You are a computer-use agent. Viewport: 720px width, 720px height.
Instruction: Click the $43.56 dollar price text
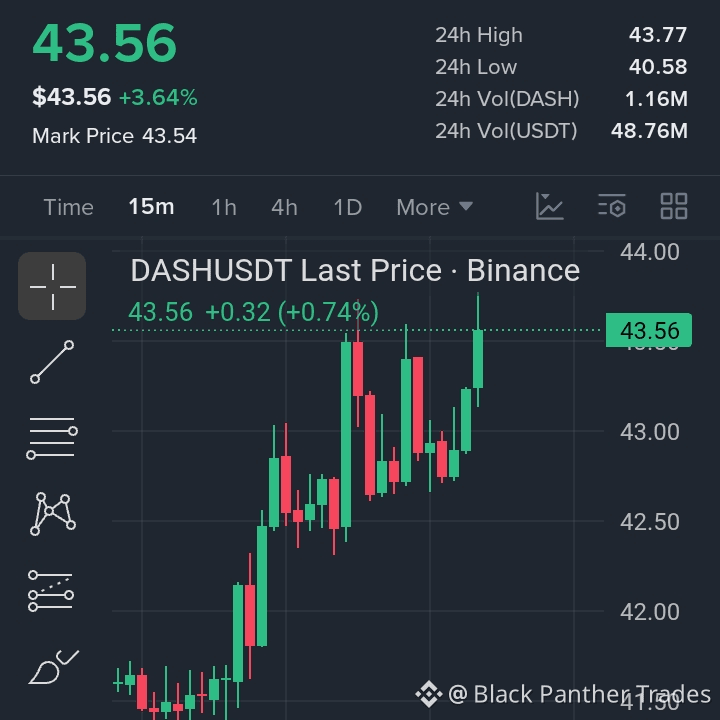[x=71, y=97]
